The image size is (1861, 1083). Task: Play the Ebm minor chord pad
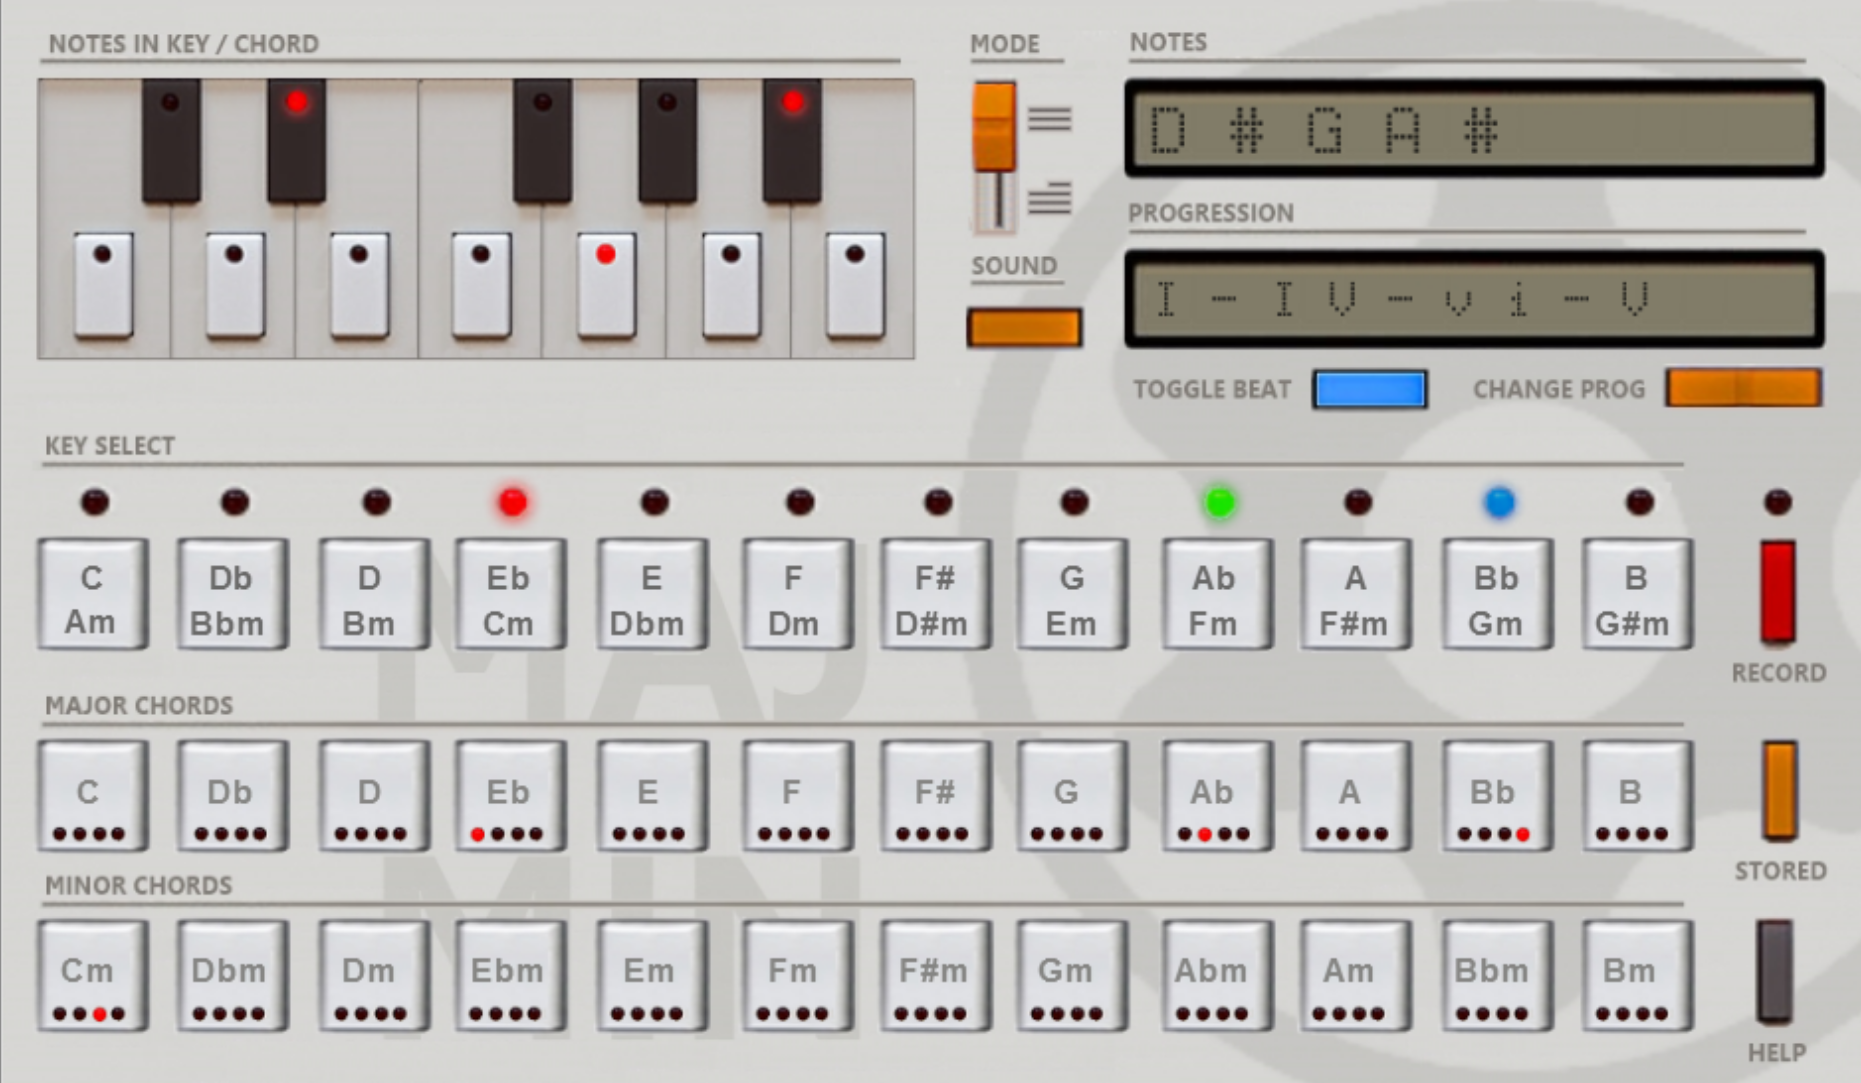(x=511, y=976)
